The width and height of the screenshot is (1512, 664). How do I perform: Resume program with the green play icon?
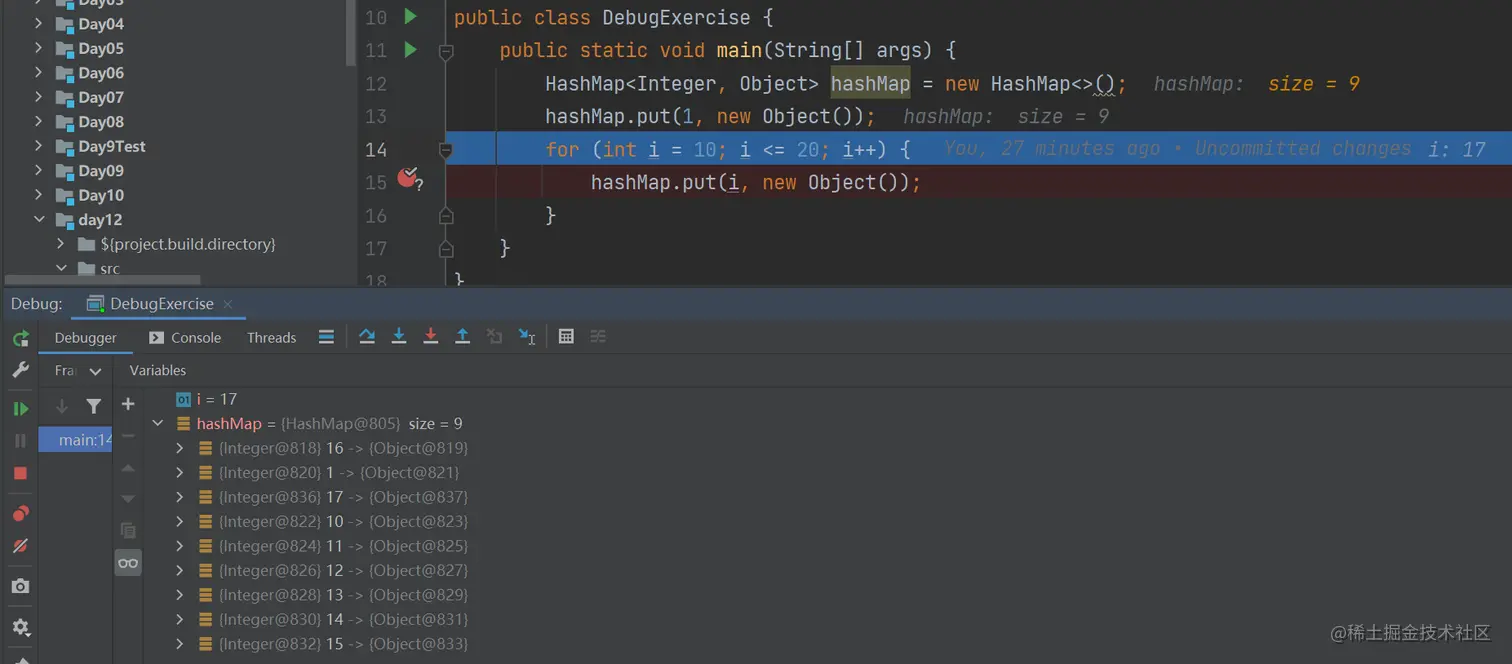tap(20, 408)
